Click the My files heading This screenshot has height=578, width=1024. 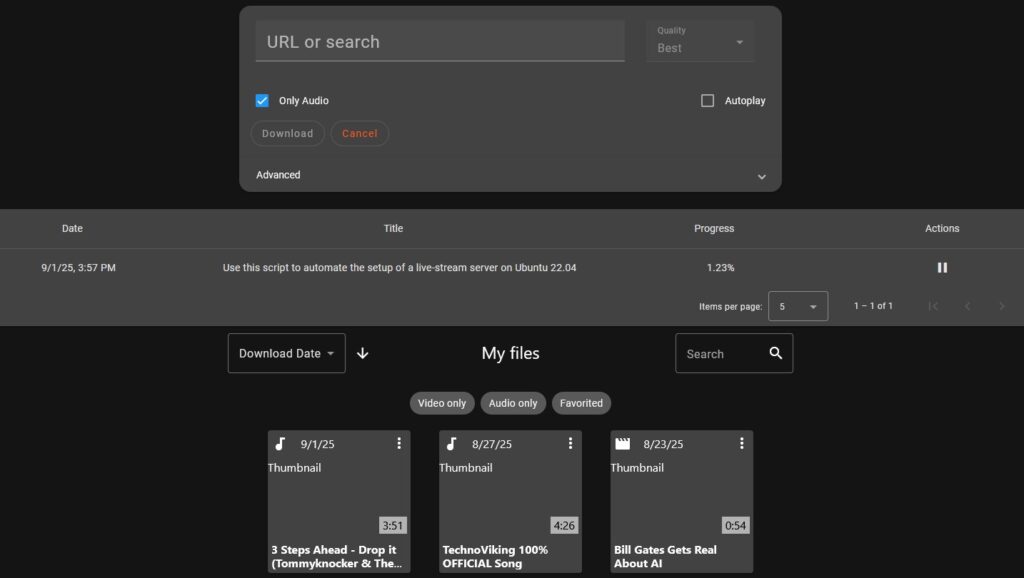(510, 353)
